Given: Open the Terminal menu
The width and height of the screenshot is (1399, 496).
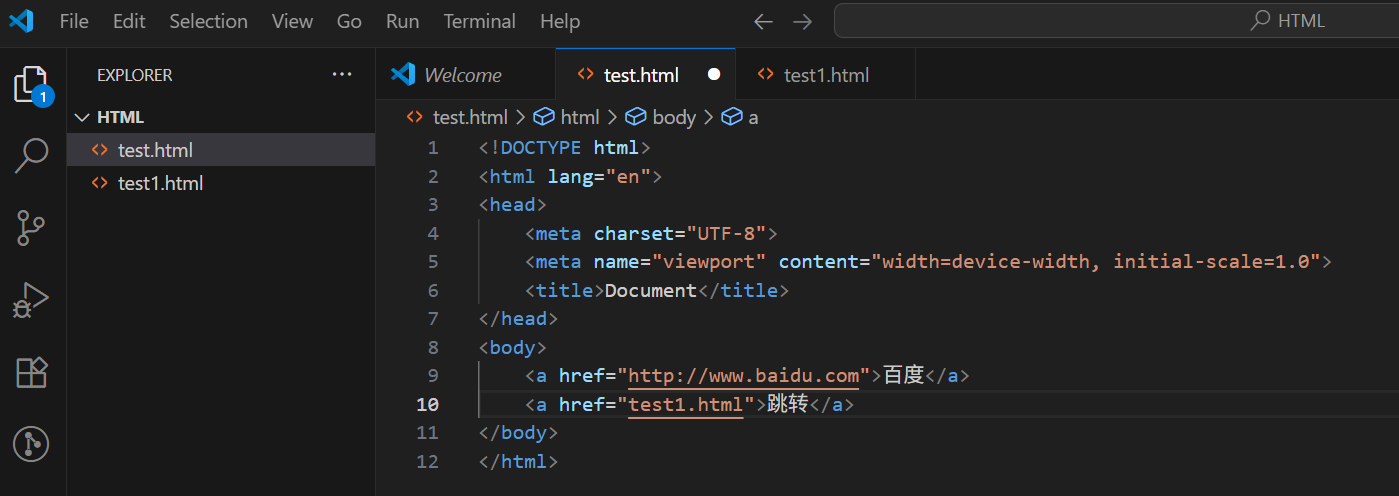Looking at the screenshot, I should tap(480, 21).
